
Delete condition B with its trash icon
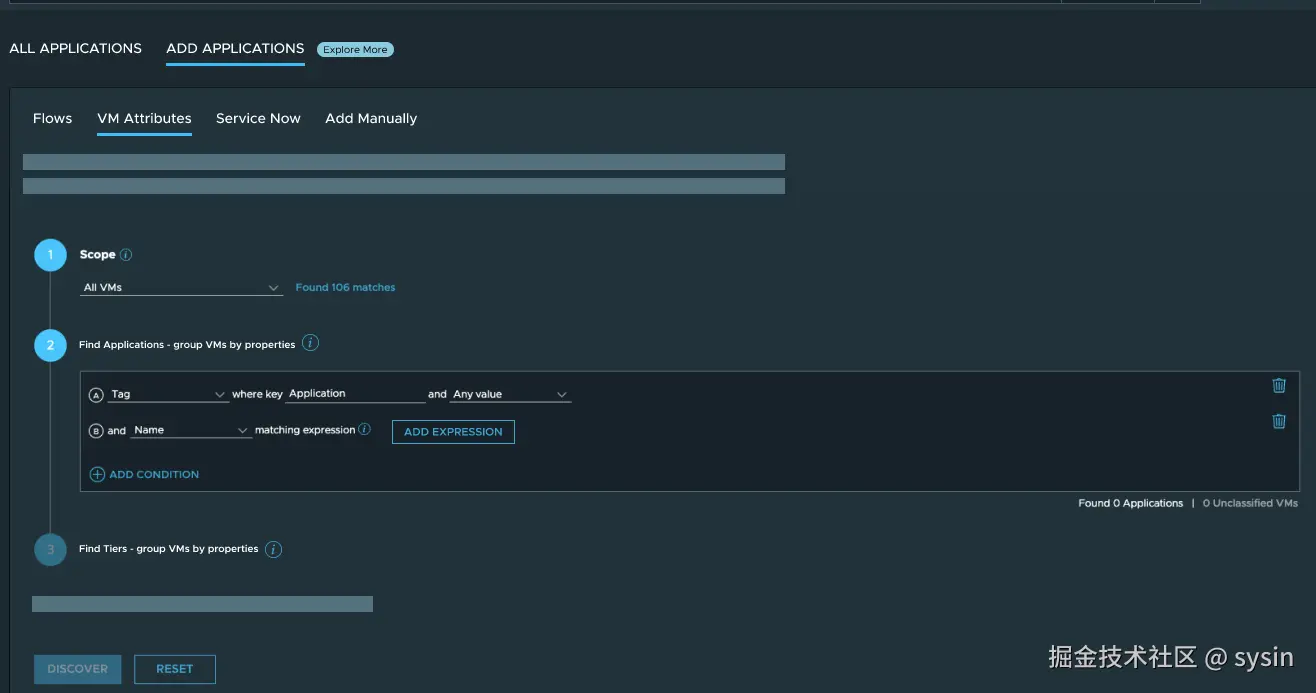point(1278,421)
